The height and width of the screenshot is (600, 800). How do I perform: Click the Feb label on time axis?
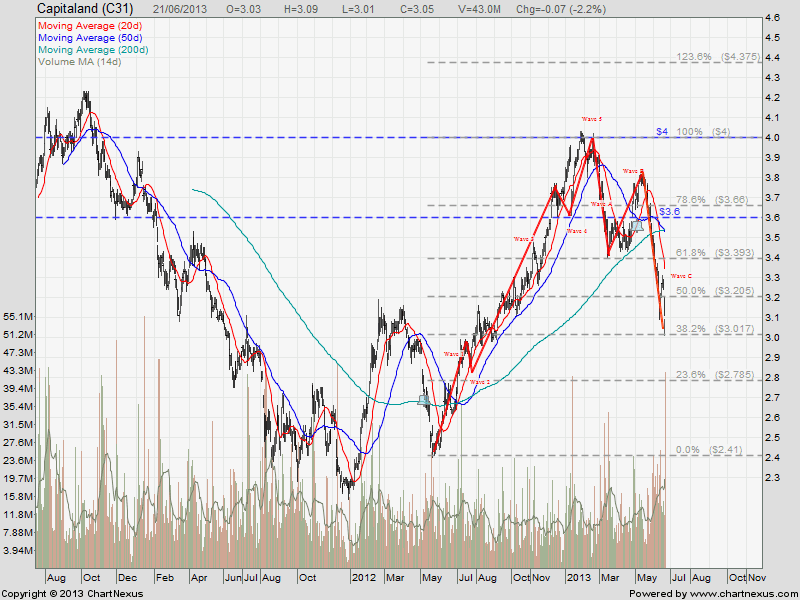(x=164, y=578)
